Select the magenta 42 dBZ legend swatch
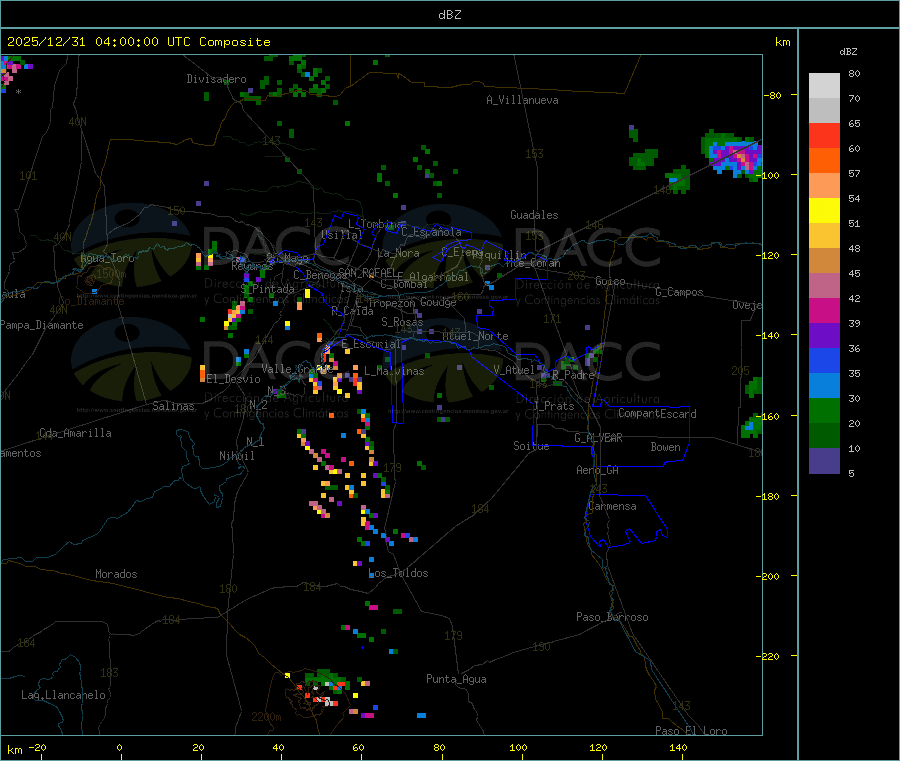 point(824,310)
